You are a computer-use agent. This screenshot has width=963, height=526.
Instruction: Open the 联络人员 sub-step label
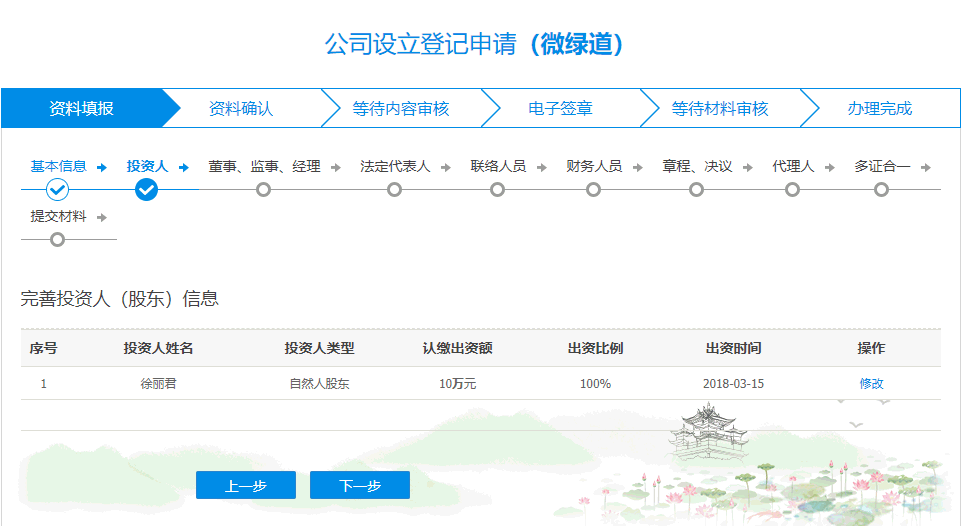click(498, 167)
